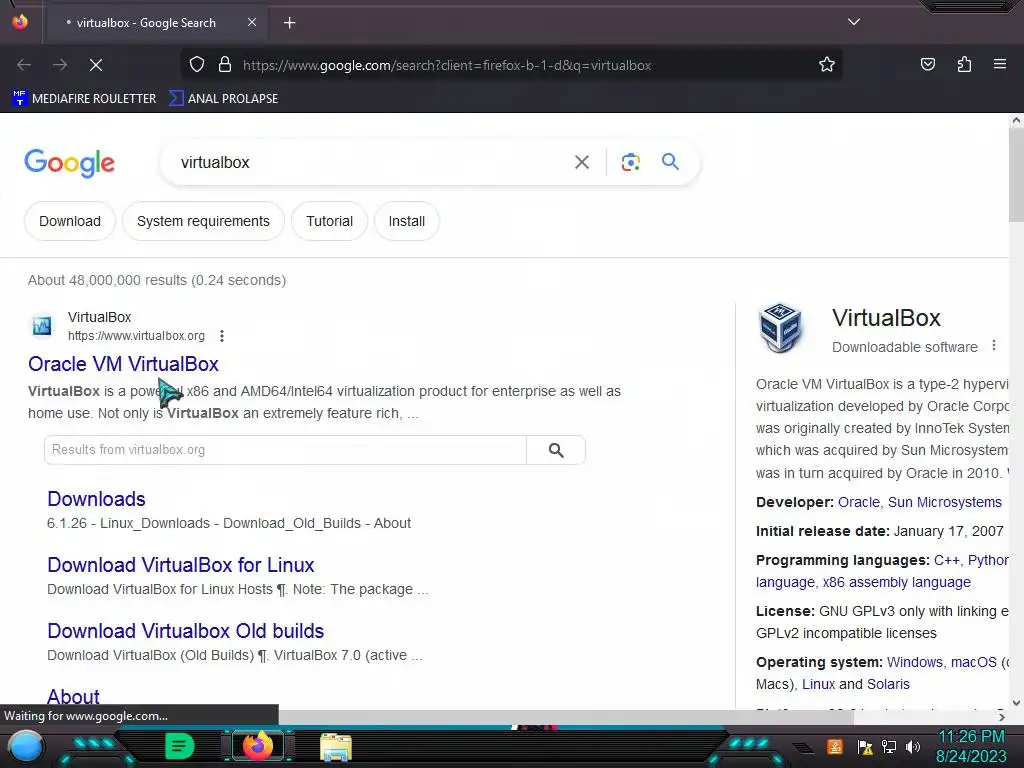Click the orange tray application icon

(x=835, y=746)
